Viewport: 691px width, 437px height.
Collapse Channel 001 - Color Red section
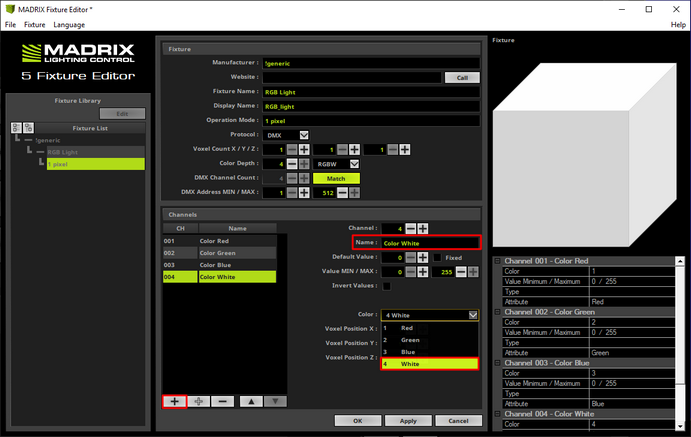(497, 261)
